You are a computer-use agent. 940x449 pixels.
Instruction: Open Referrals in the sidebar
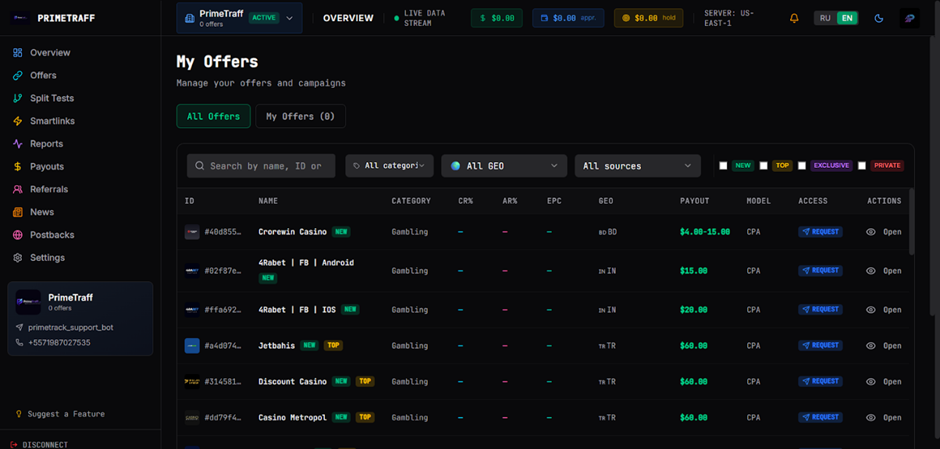click(x=49, y=189)
